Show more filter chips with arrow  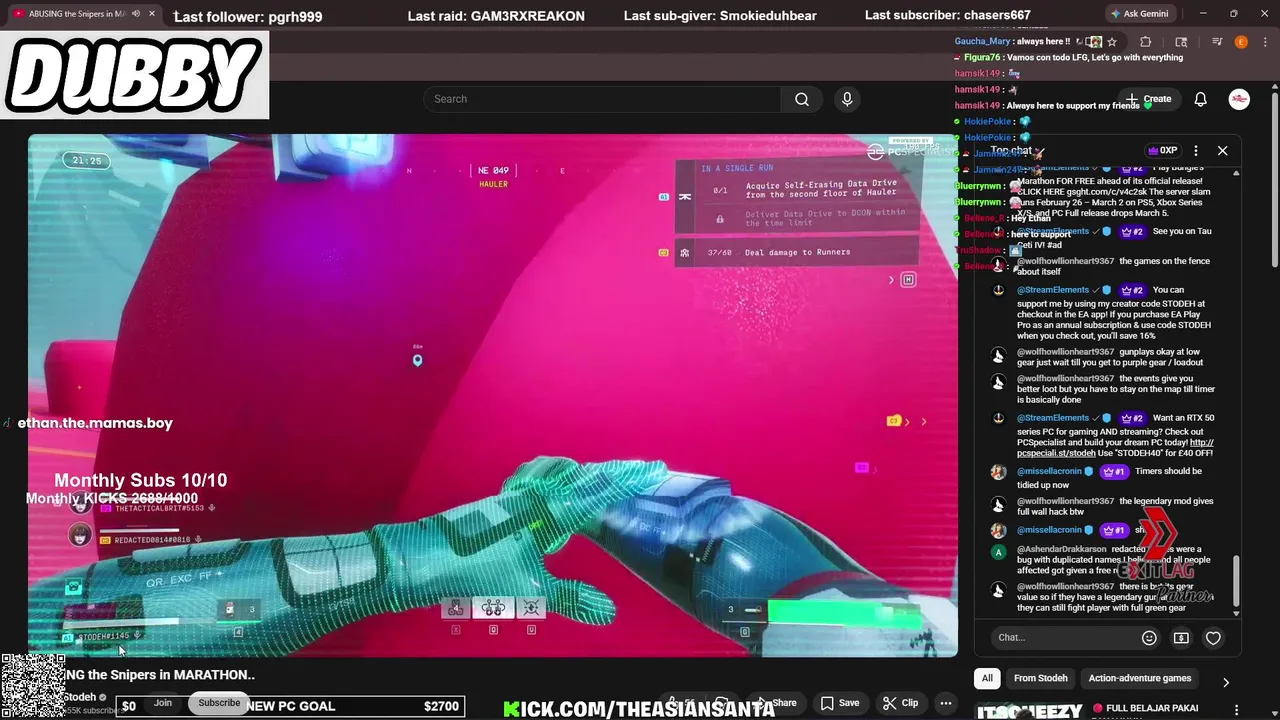click(x=1226, y=682)
